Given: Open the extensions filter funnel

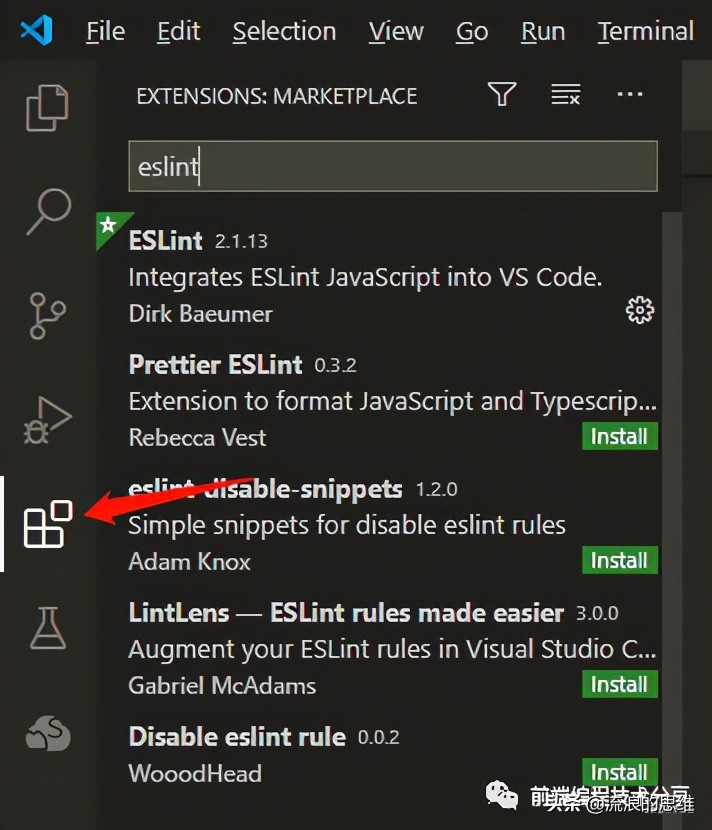Looking at the screenshot, I should click(x=501, y=94).
